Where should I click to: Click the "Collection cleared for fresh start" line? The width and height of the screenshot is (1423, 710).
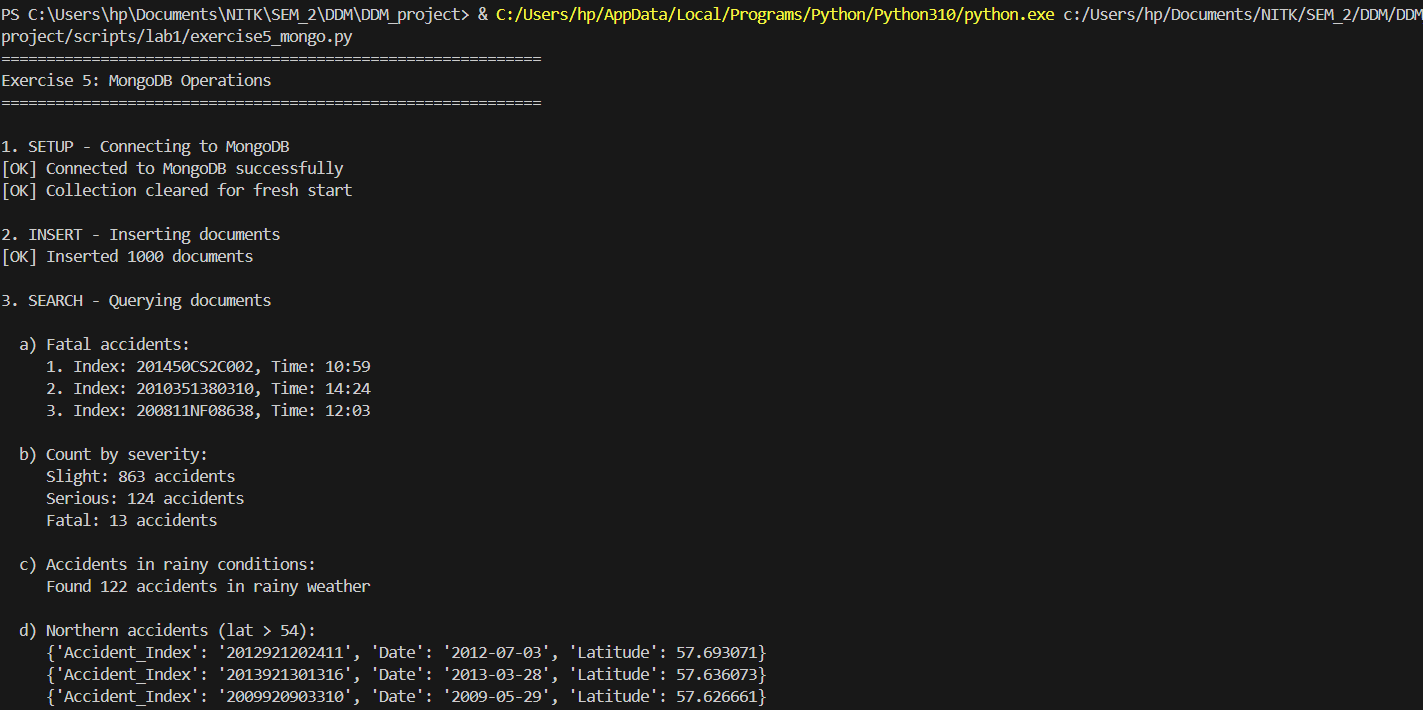198,191
